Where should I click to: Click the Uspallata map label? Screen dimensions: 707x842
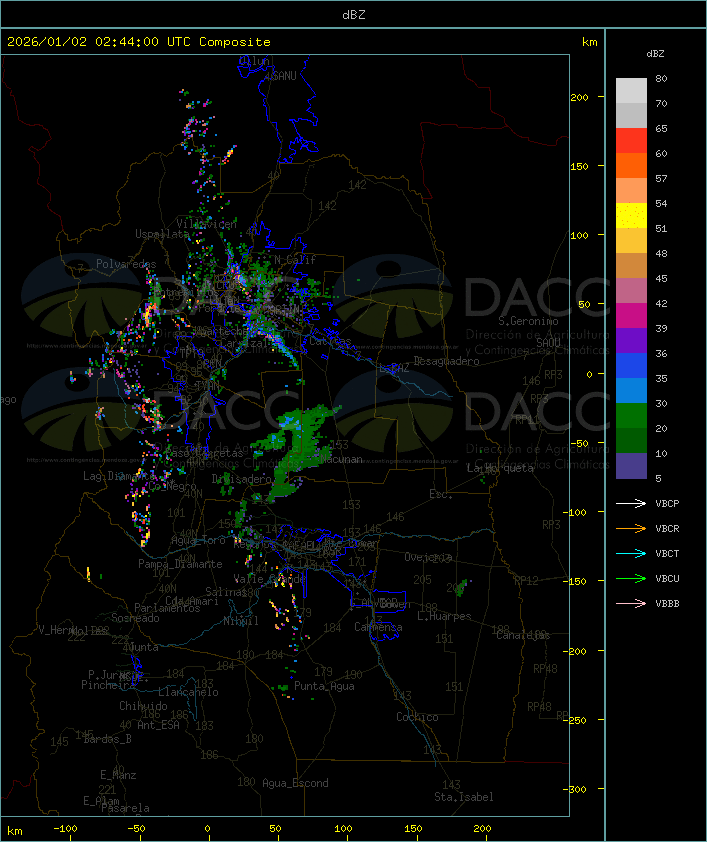tap(162, 234)
